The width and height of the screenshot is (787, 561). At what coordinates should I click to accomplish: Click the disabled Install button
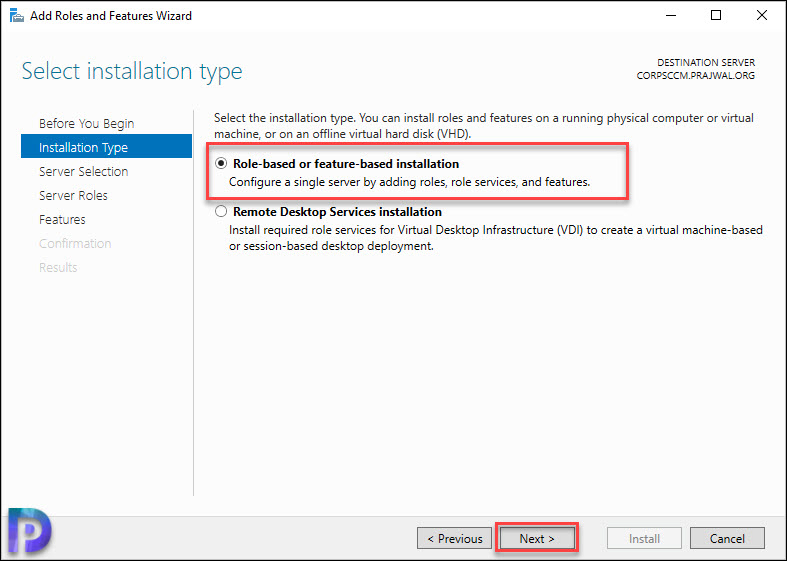[644, 538]
